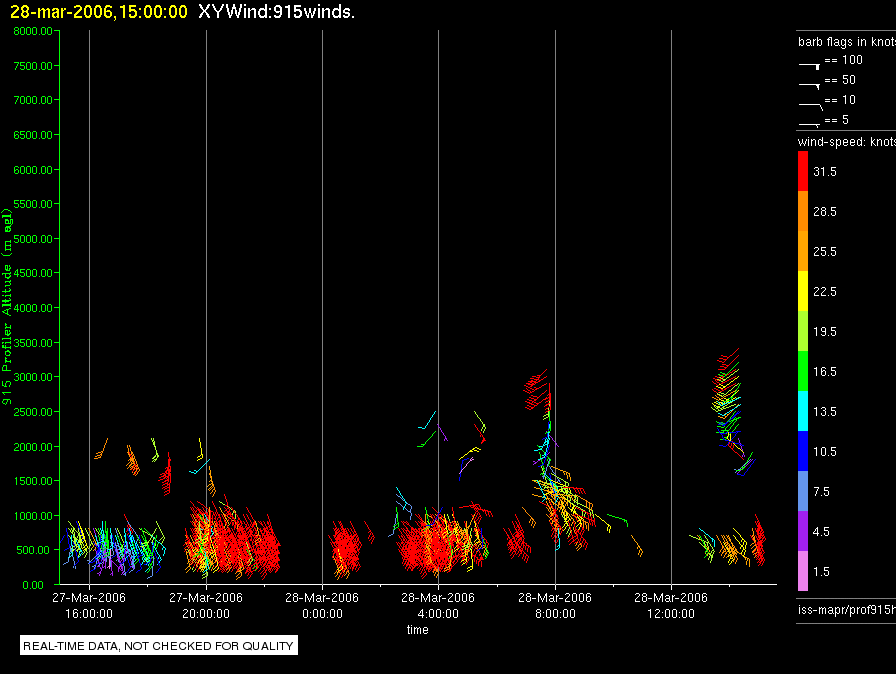
Task: Click the 27-Mar-2006 16:00:00 time label
Action: pos(89,605)
